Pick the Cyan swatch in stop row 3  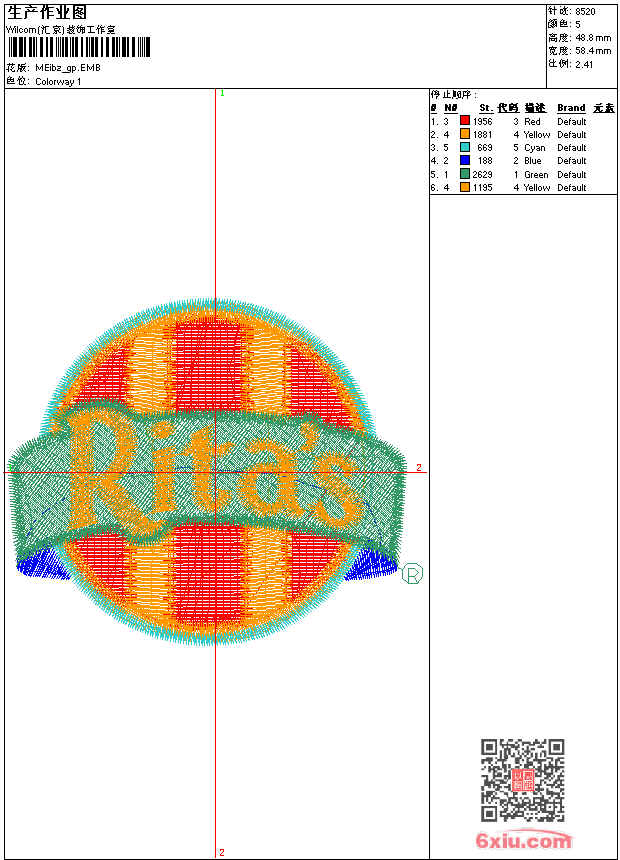(465, 147)
